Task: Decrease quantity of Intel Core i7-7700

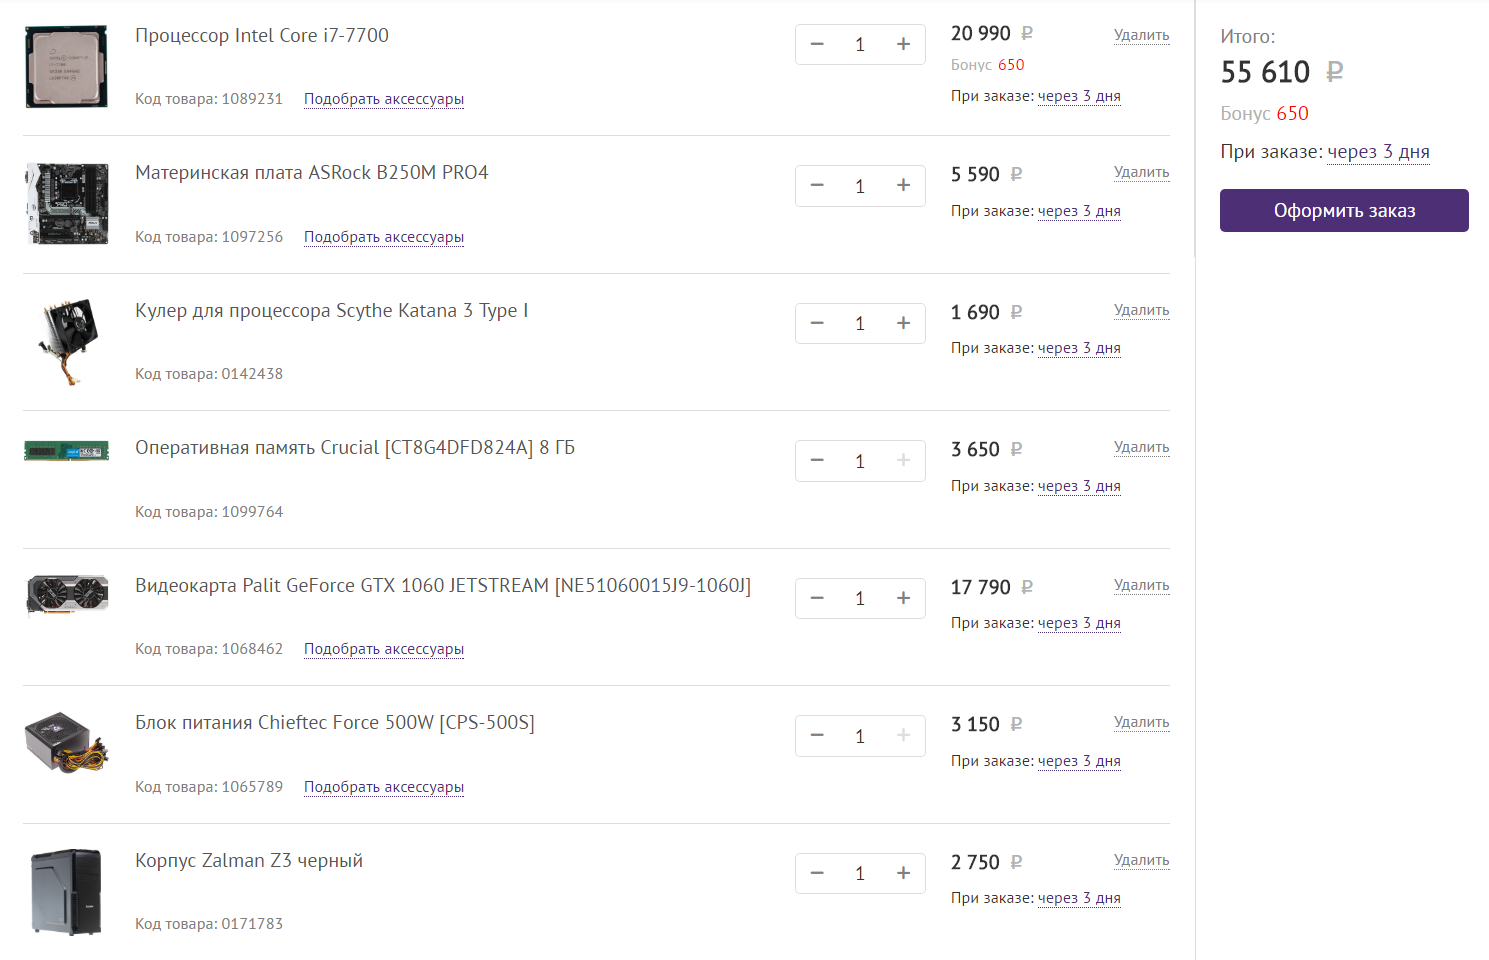Action: pyautogui.click(x=817, y=44)
